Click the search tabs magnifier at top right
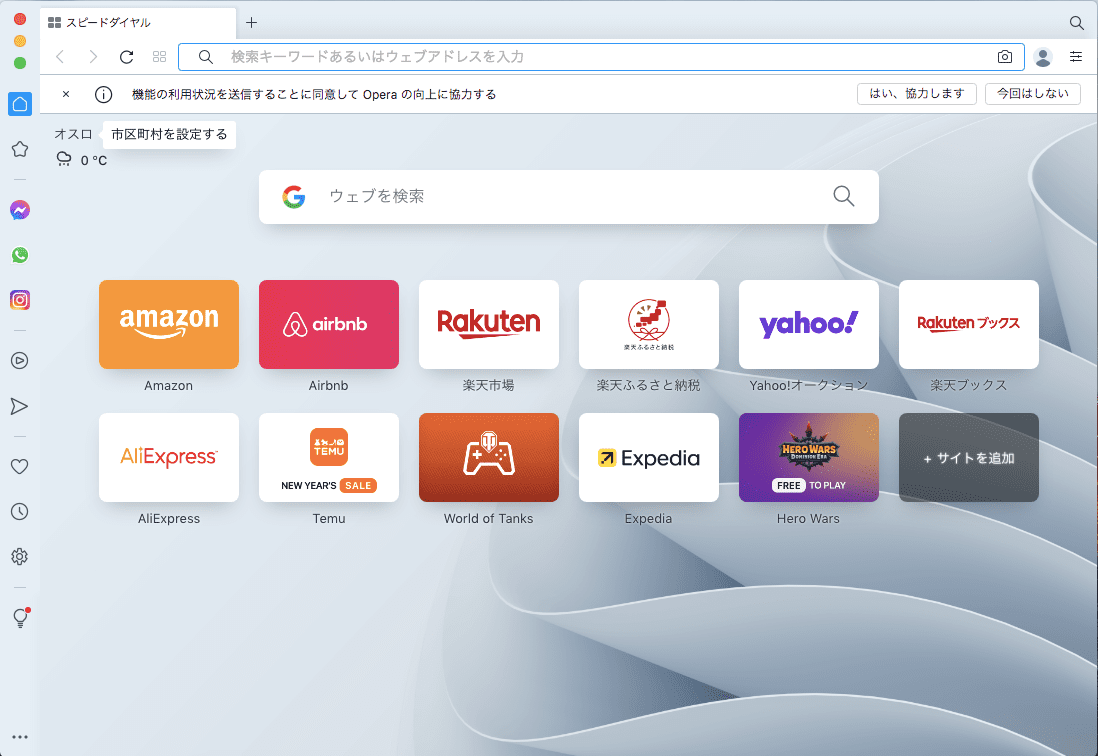Image resolution: width=1098 pixels, height=756 pixels. click(x=1077, y=22)
